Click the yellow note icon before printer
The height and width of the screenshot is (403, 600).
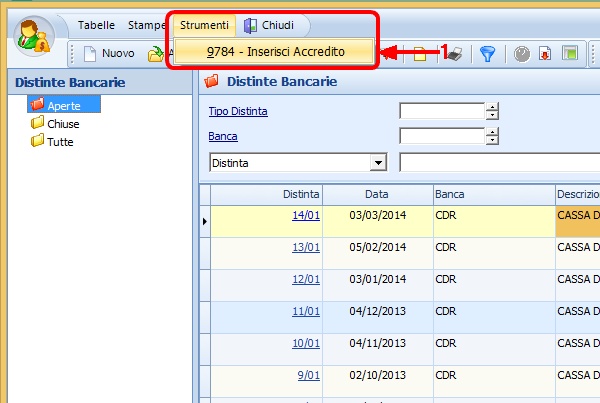421,54
